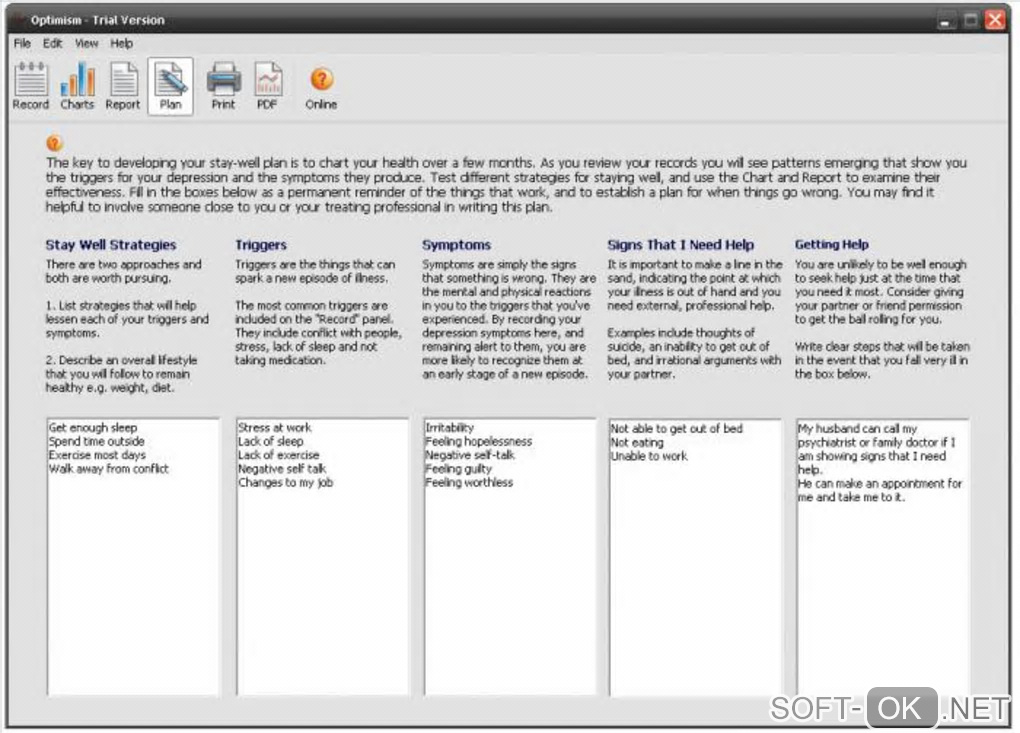Click the 'Triggers' column heading
The height and width of the screenshot is (733, 1020).
pos(262,245)
